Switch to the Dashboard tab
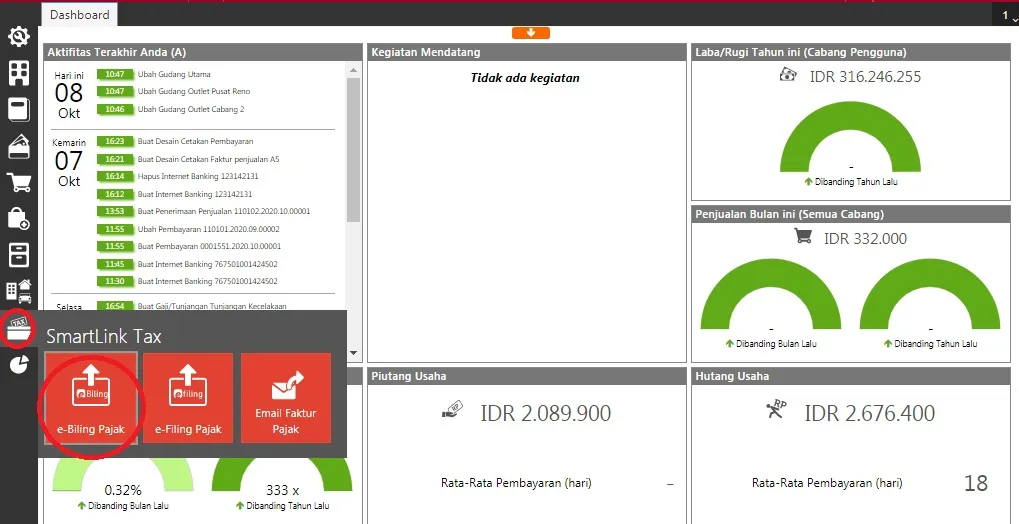1019x524 pixels. 79,15
